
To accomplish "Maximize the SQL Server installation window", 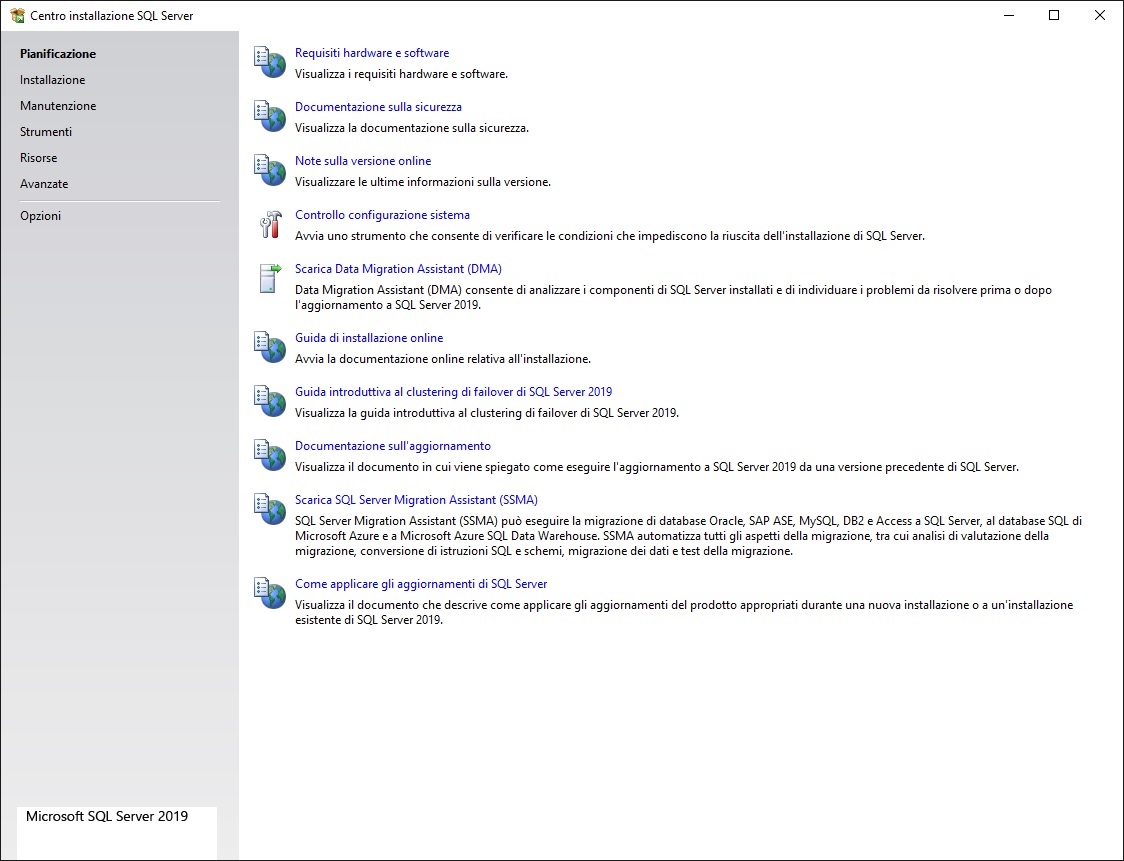I will coord(1054,15).
